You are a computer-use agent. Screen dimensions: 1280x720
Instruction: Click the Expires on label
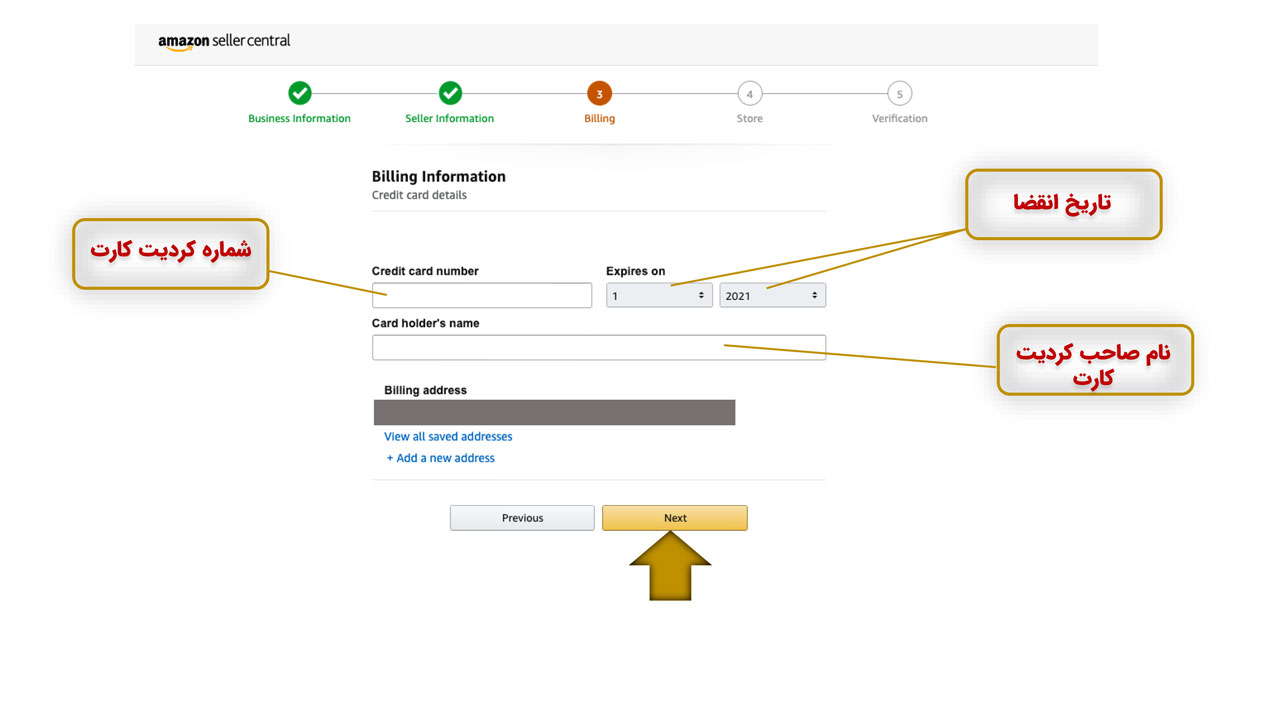[x=636, y=271]
